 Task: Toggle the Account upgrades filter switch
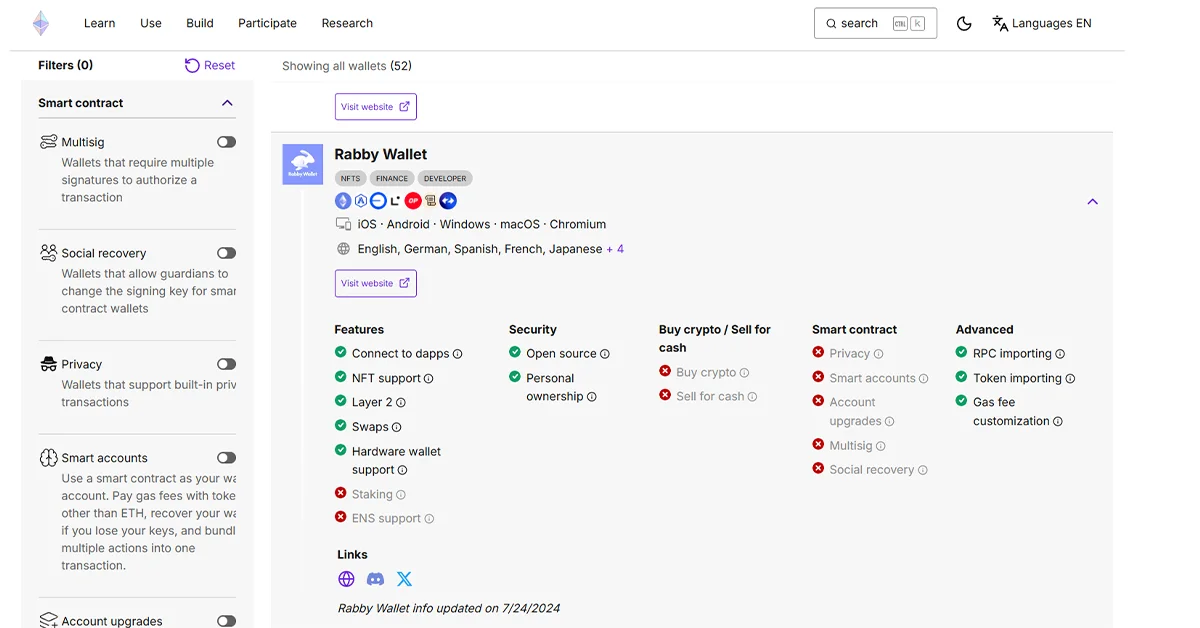click(227, 621)
